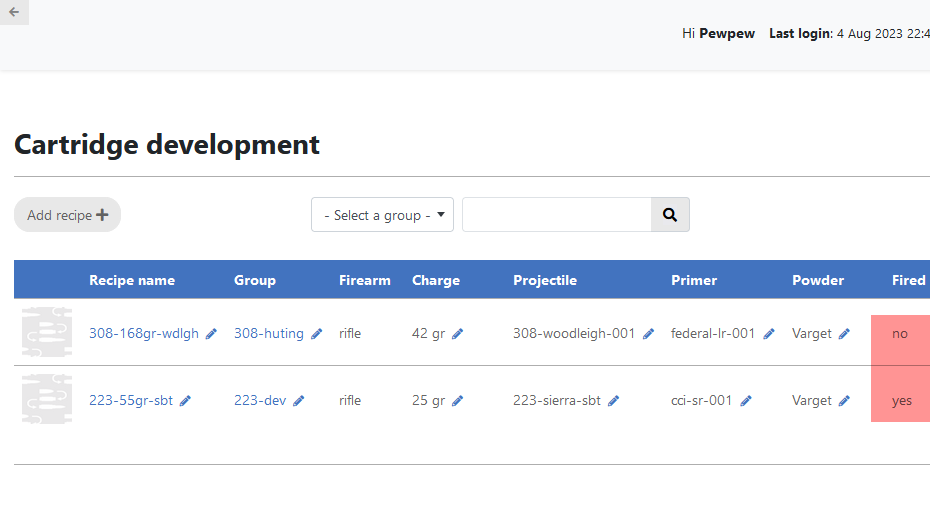Toggle the Fired status 'yes' cell

tap(901, 401)
